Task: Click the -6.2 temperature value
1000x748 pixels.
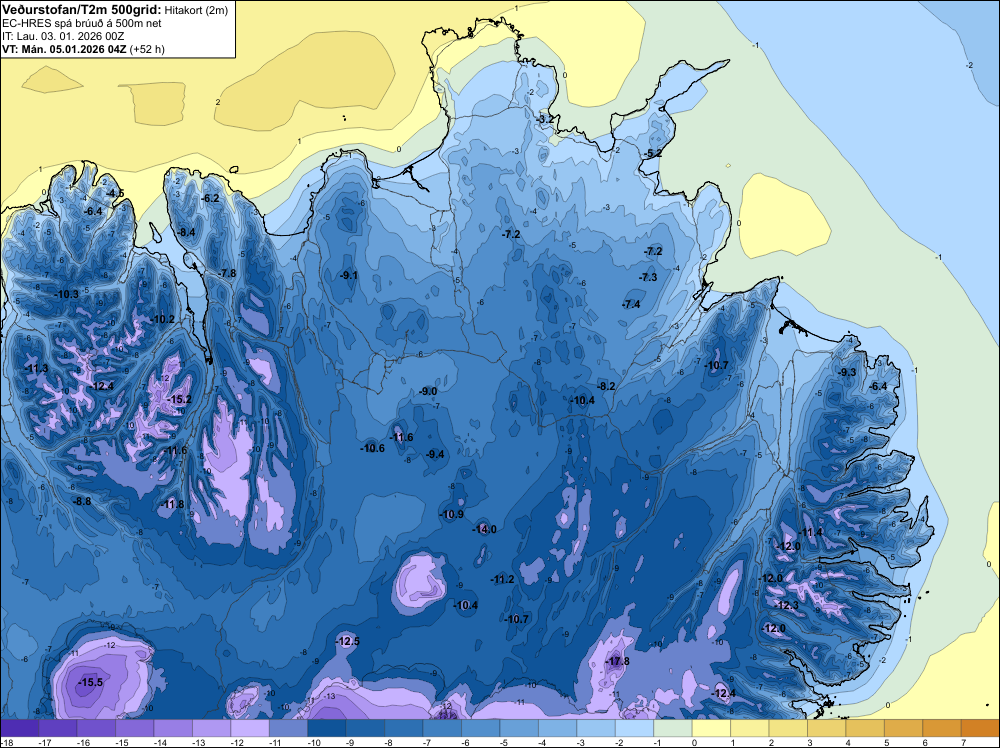Action: [x=209, y=198]
